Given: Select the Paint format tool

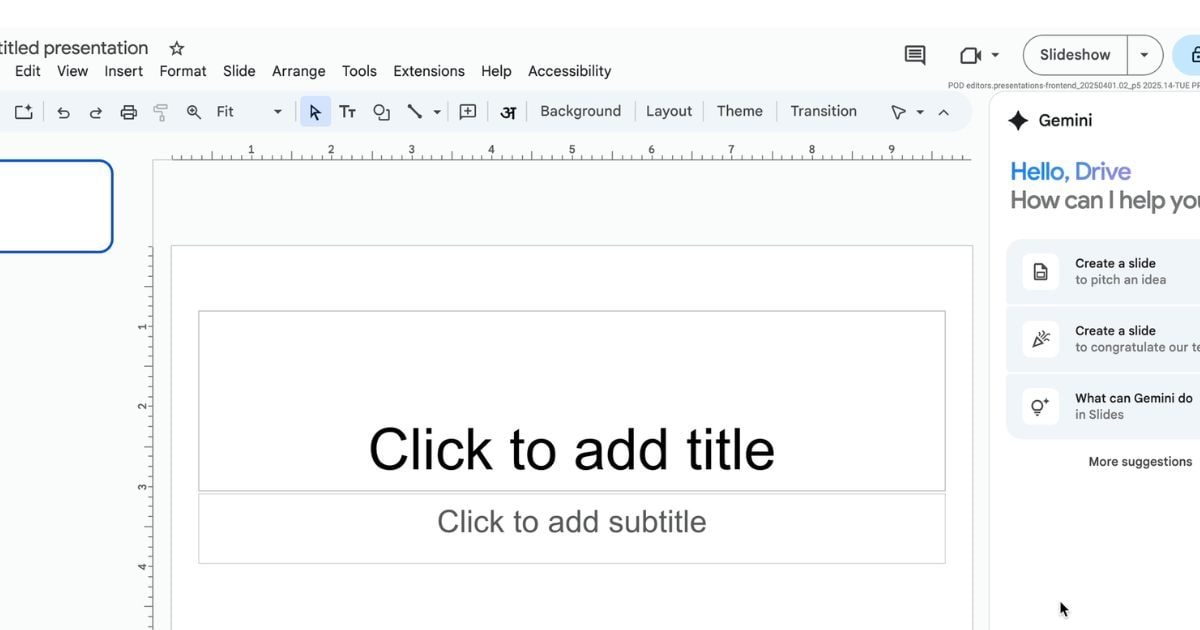Looking at the screenshot, I should tap(160, 112).
